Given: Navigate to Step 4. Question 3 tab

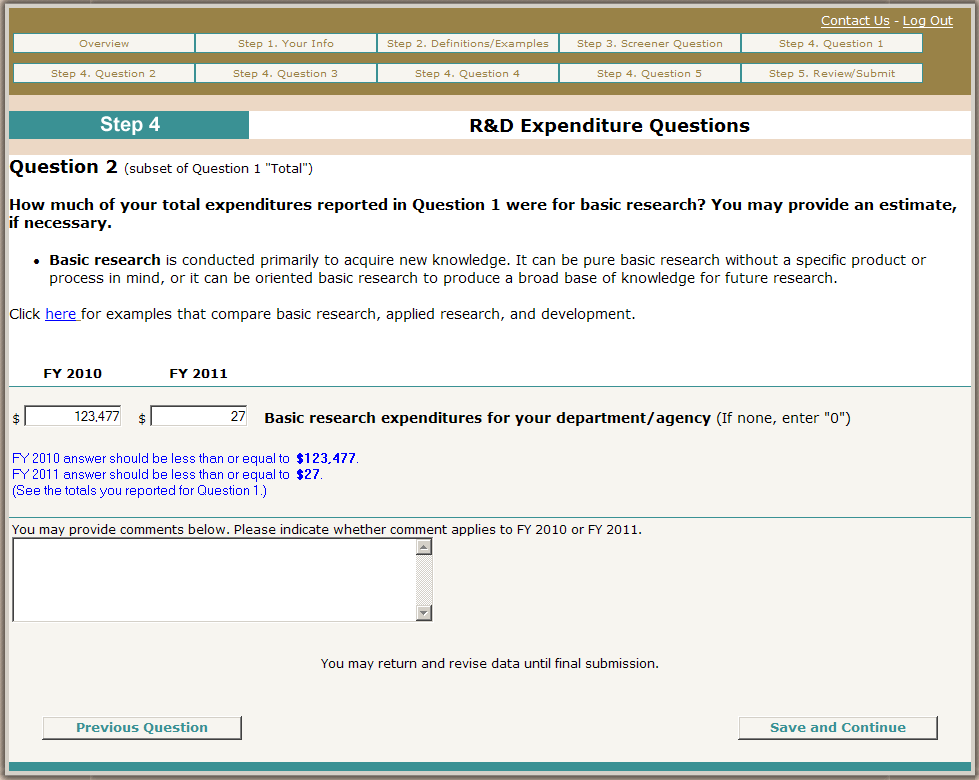Looking at the screenshot, I should click(286, 74).
